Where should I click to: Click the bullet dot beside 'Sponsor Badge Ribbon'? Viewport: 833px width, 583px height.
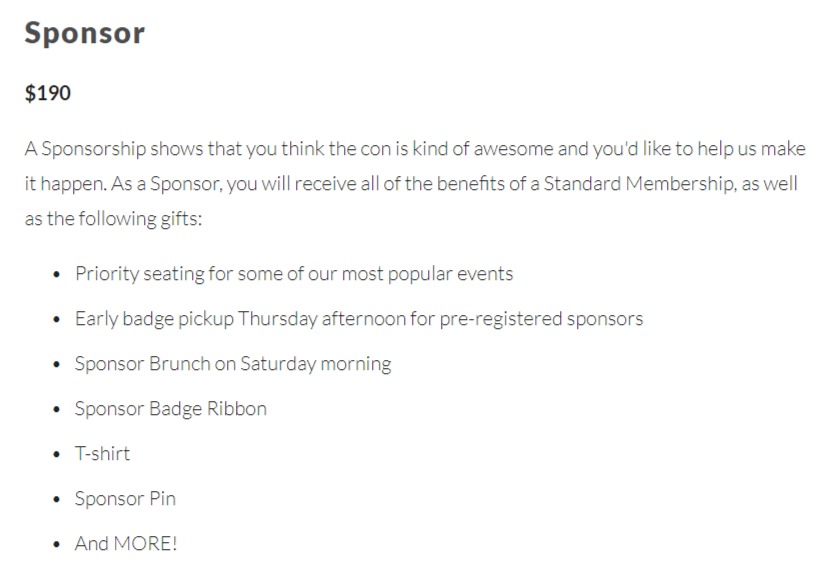coord(56,410)
